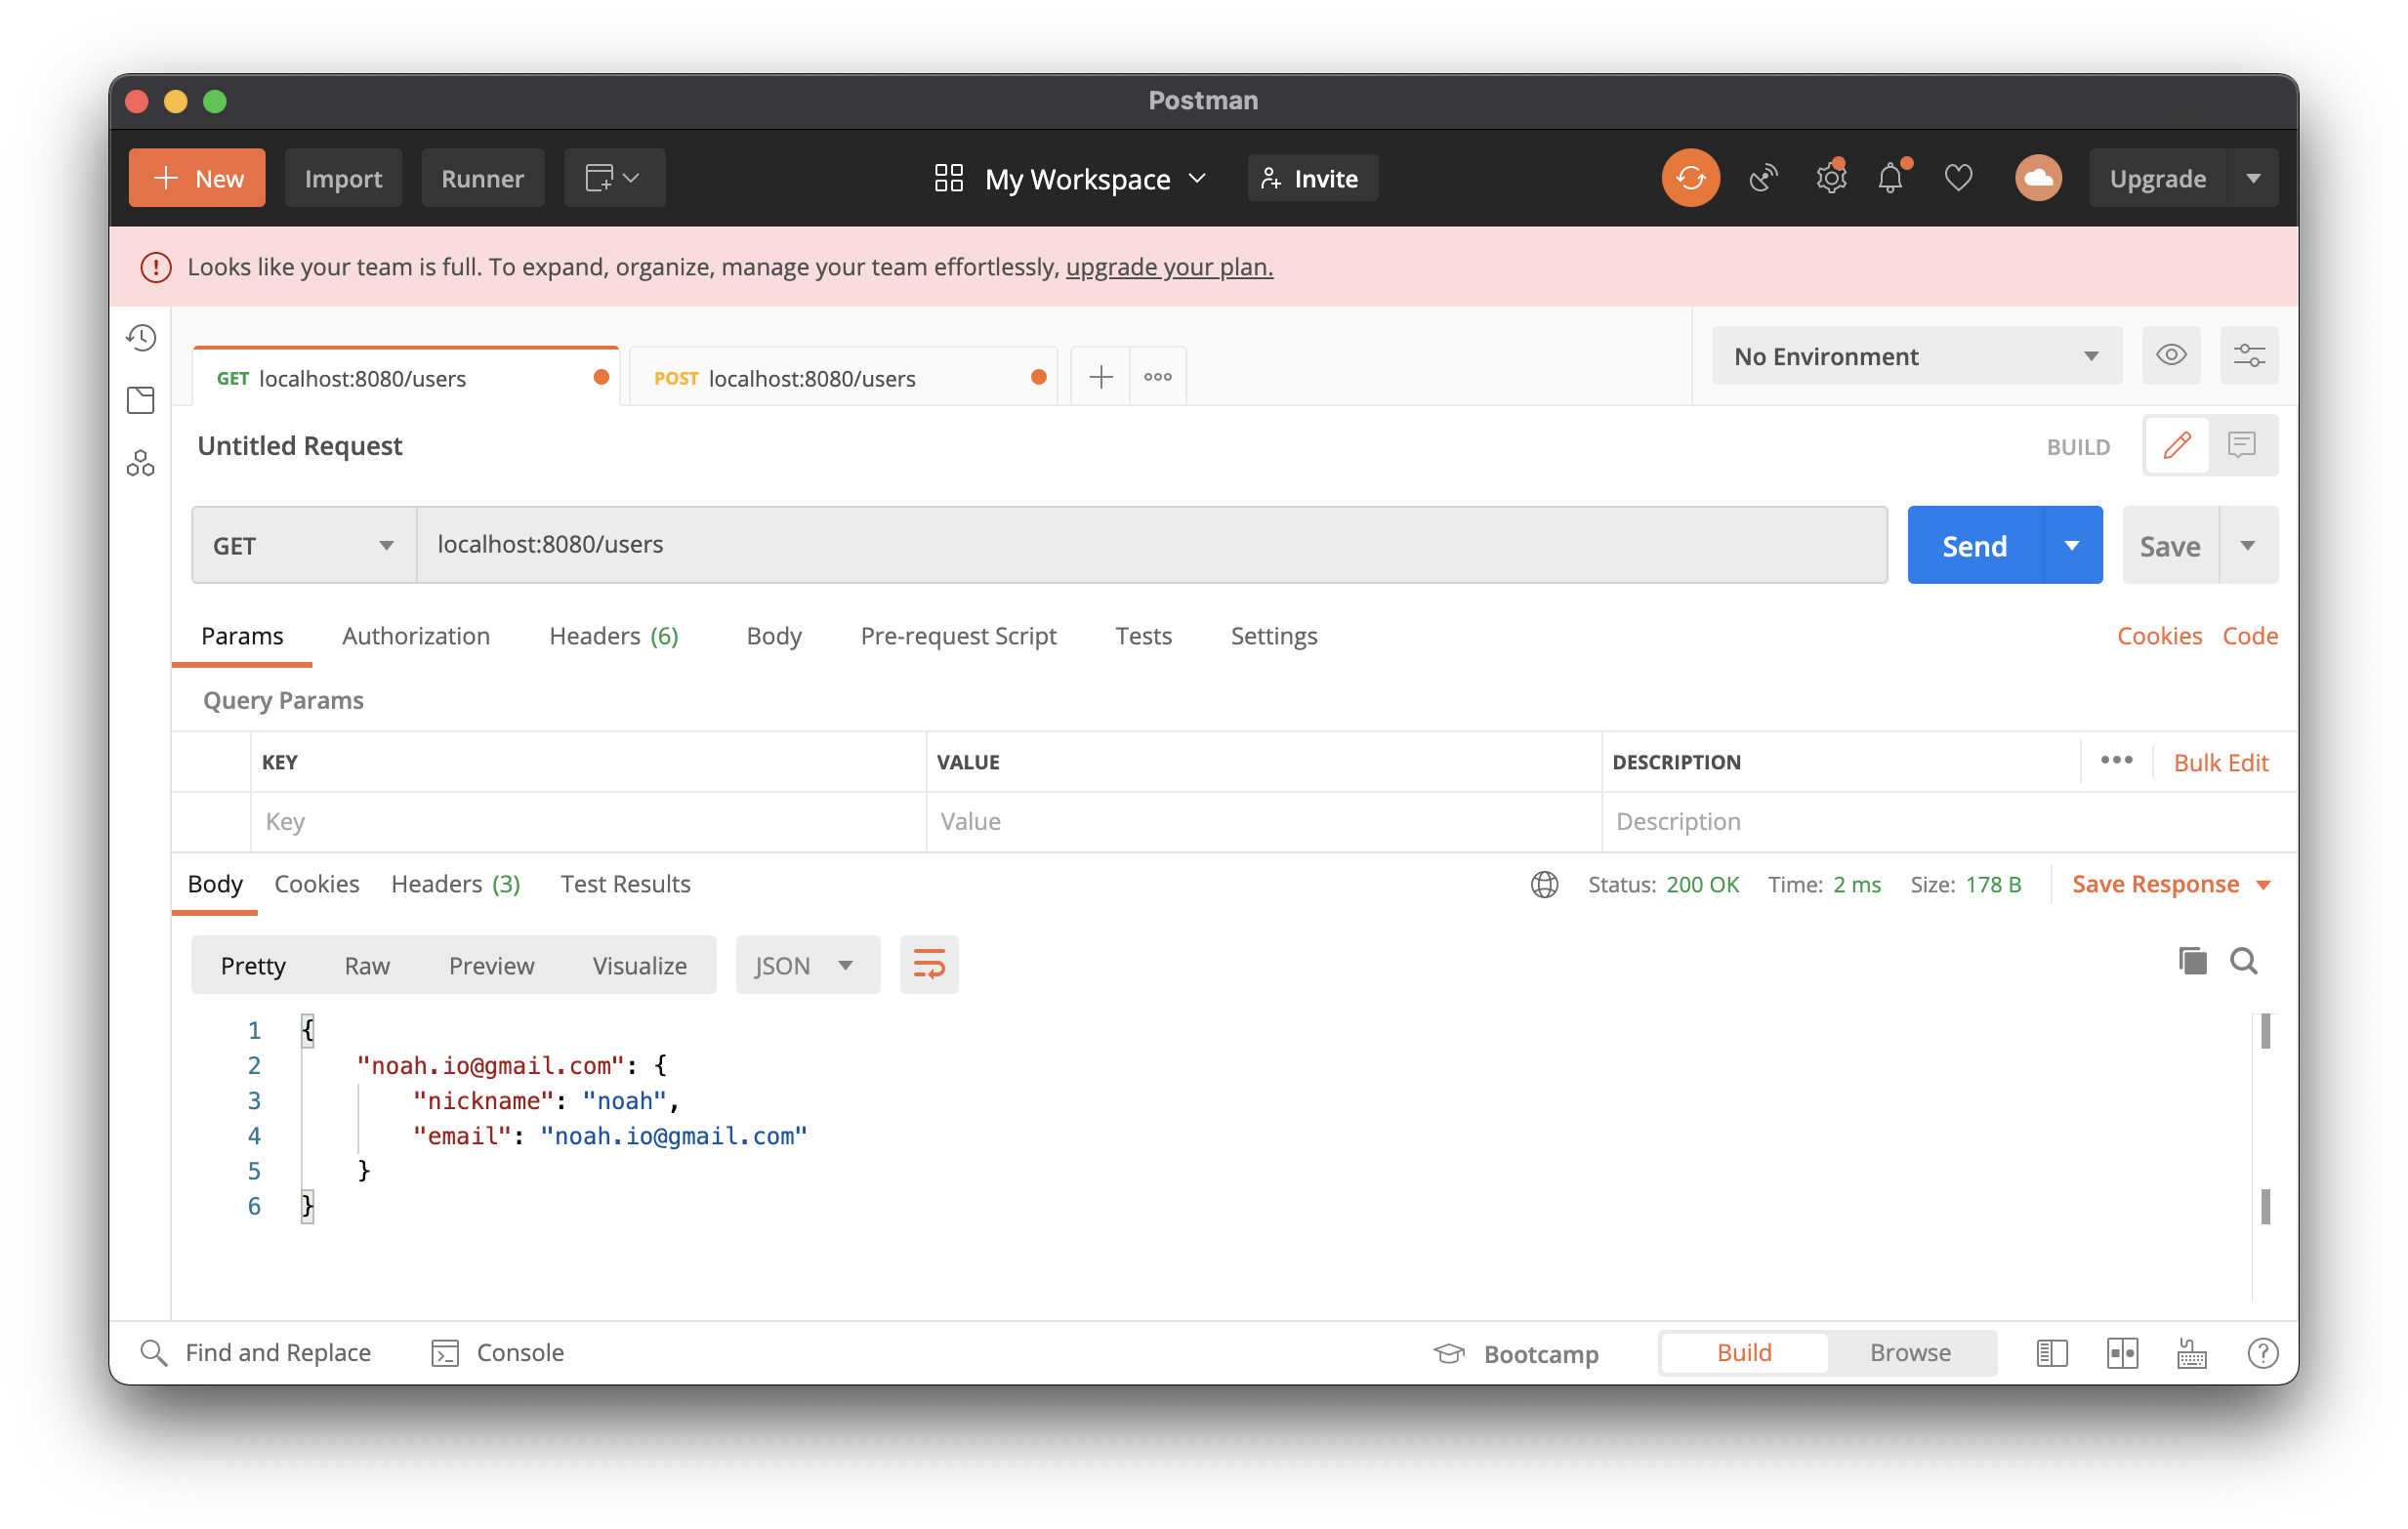The width and height of the screenshot is (2408, 1529).
Task: Toggle the sidebar visibility icon
Action: click(2051, 1353)
